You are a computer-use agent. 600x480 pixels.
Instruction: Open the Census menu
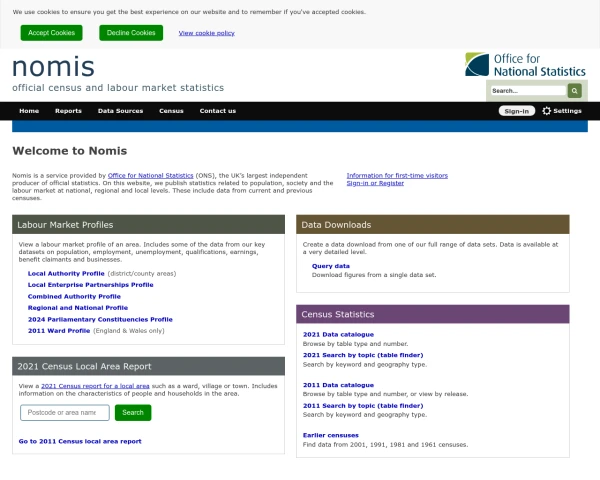point(171,111)
